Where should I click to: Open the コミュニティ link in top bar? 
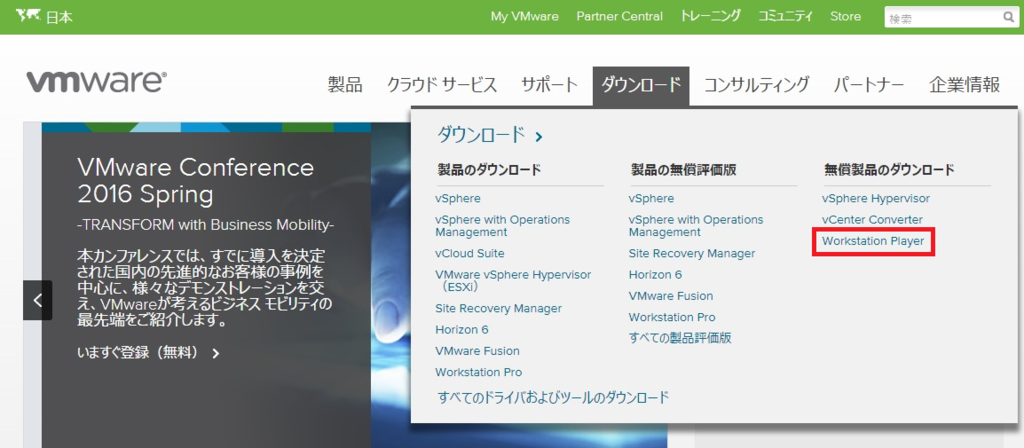[786, 16]
